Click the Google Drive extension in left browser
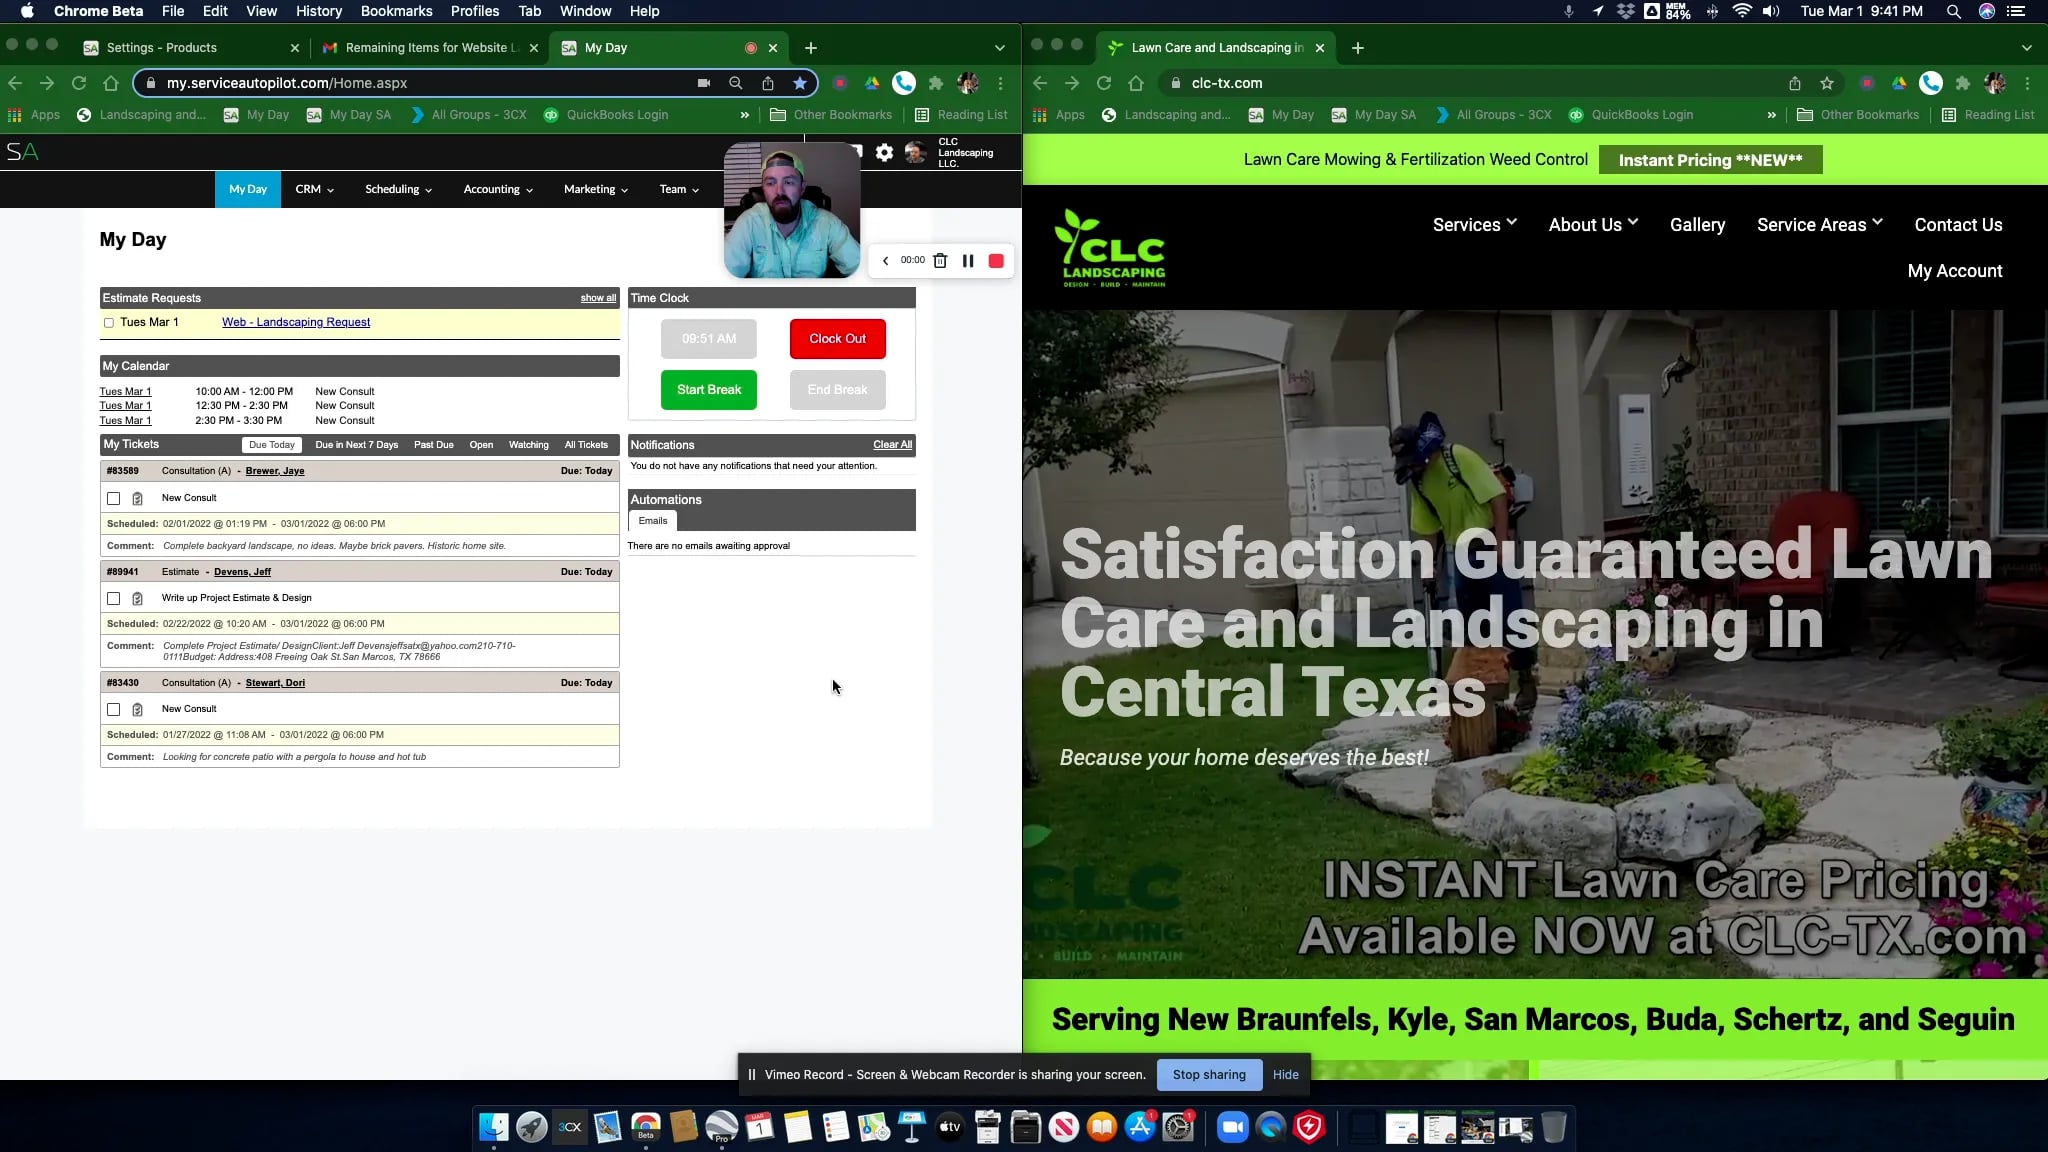This screenshot has height=1152, width=2048. pyautogui.click(x=872, y=83)
